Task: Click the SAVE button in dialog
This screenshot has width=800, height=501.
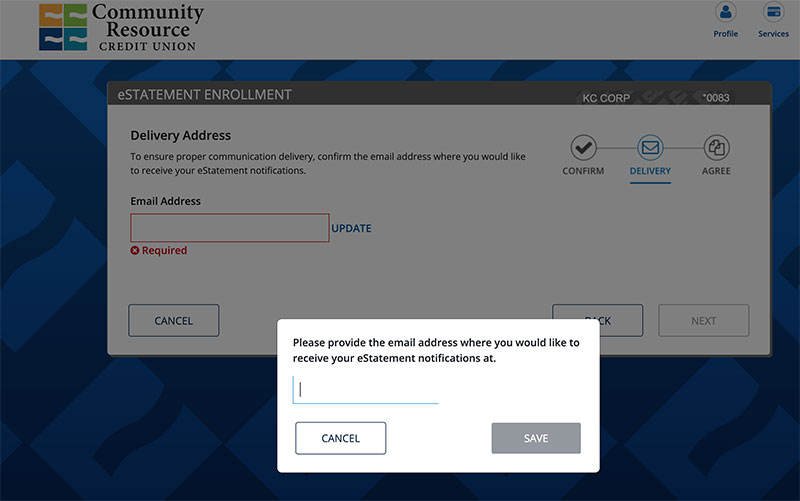Action: (536, 438)
